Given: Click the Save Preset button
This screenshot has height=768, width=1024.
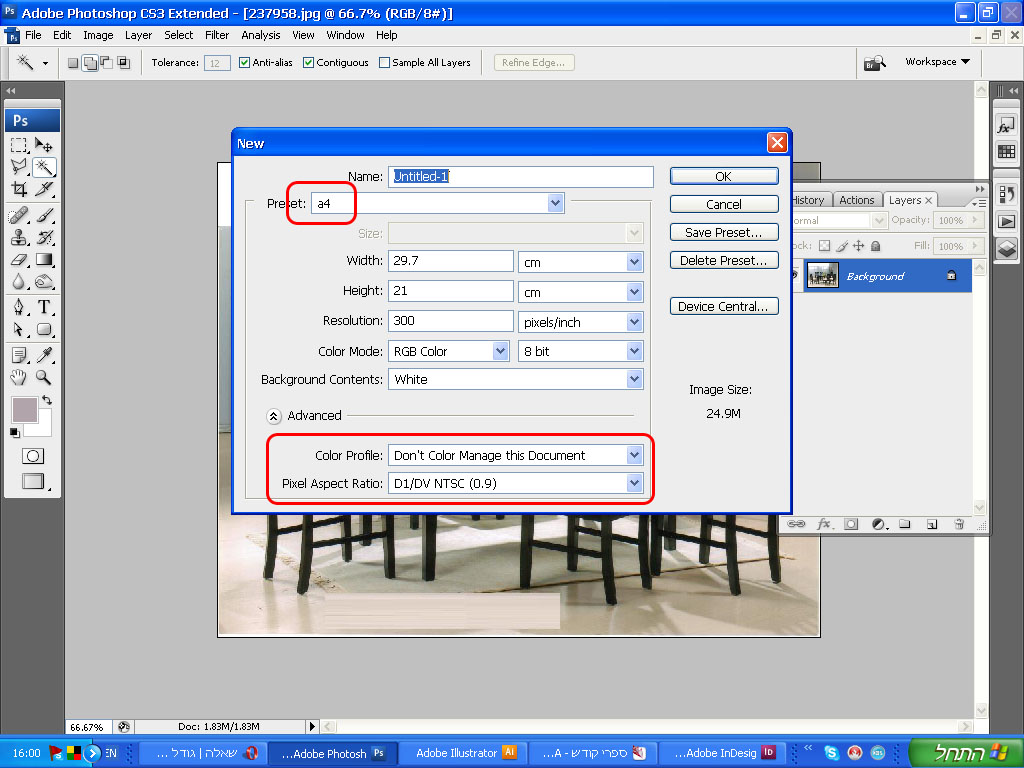Looking at the screenshot, I should pos(724,232).
